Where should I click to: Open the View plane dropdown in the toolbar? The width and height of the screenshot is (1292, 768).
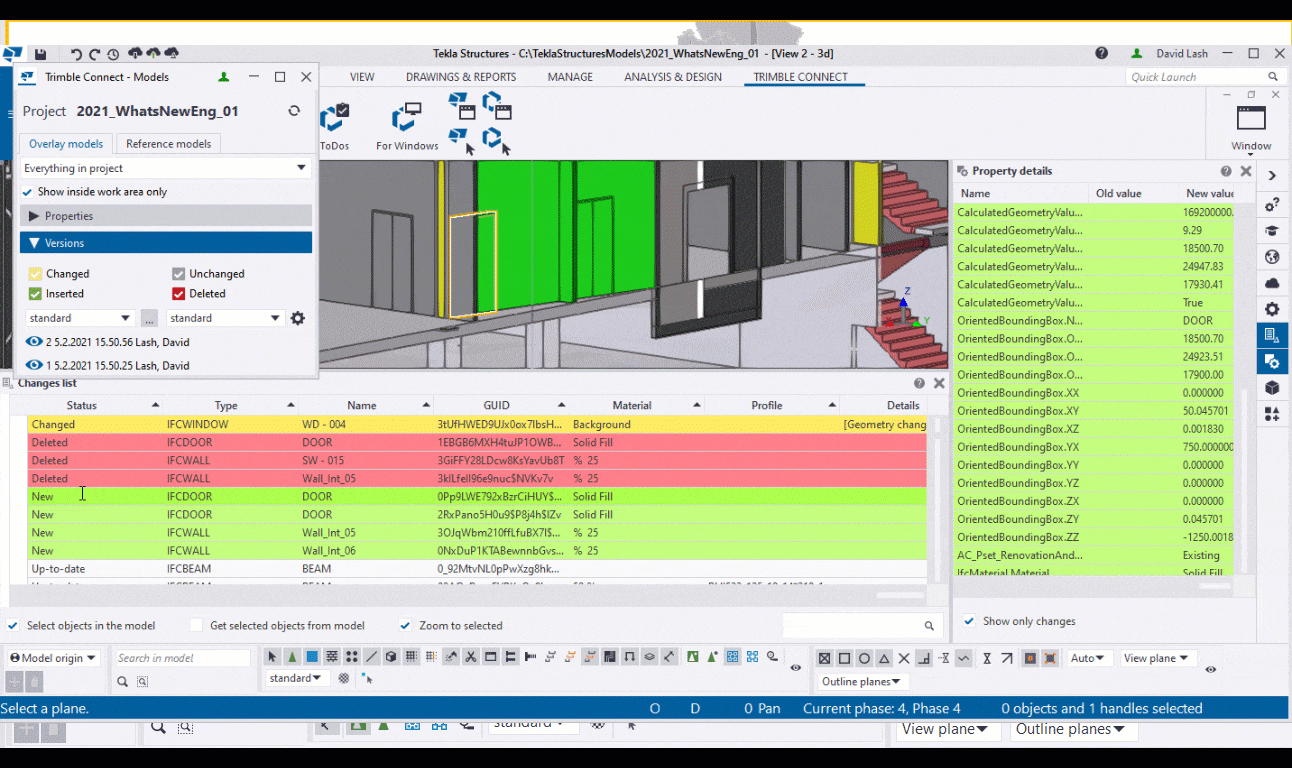(1157, 658)
